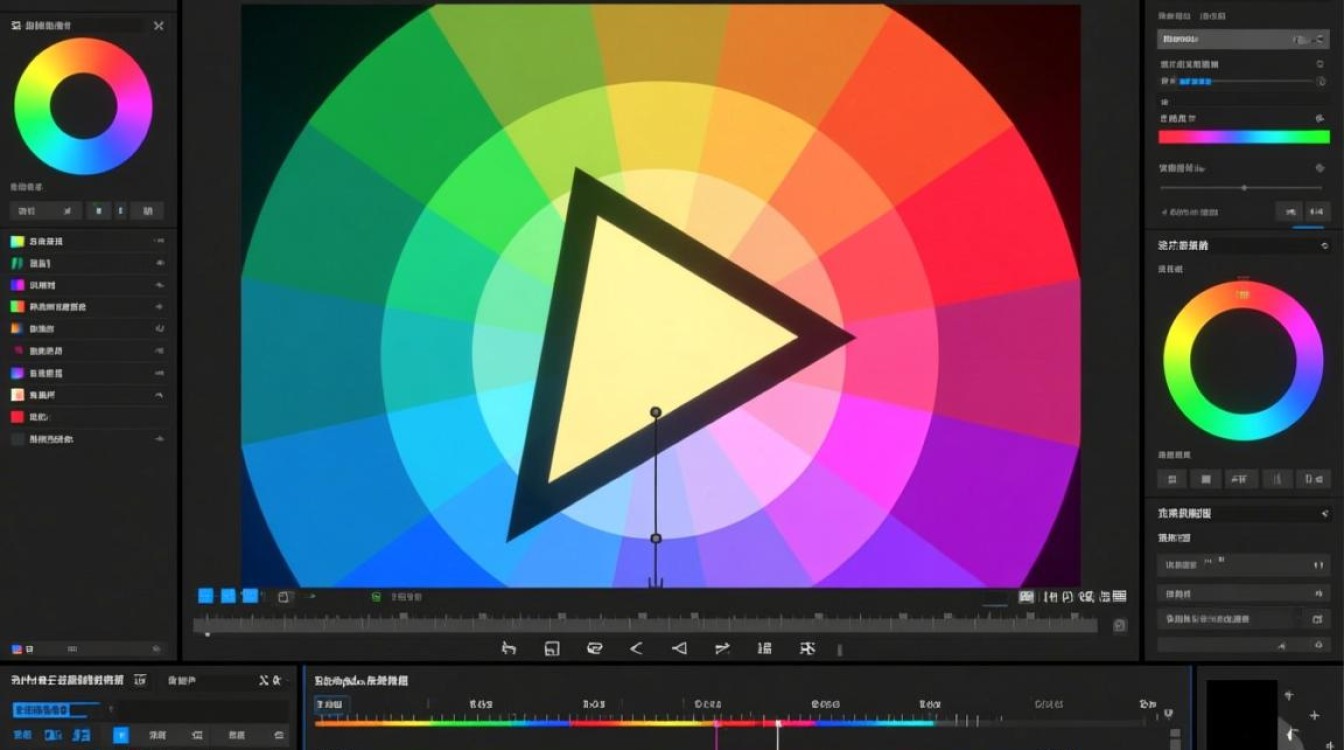Select the solid red swatch row in list
Screen dimensions: 1344x750
(x=86, y=417)
